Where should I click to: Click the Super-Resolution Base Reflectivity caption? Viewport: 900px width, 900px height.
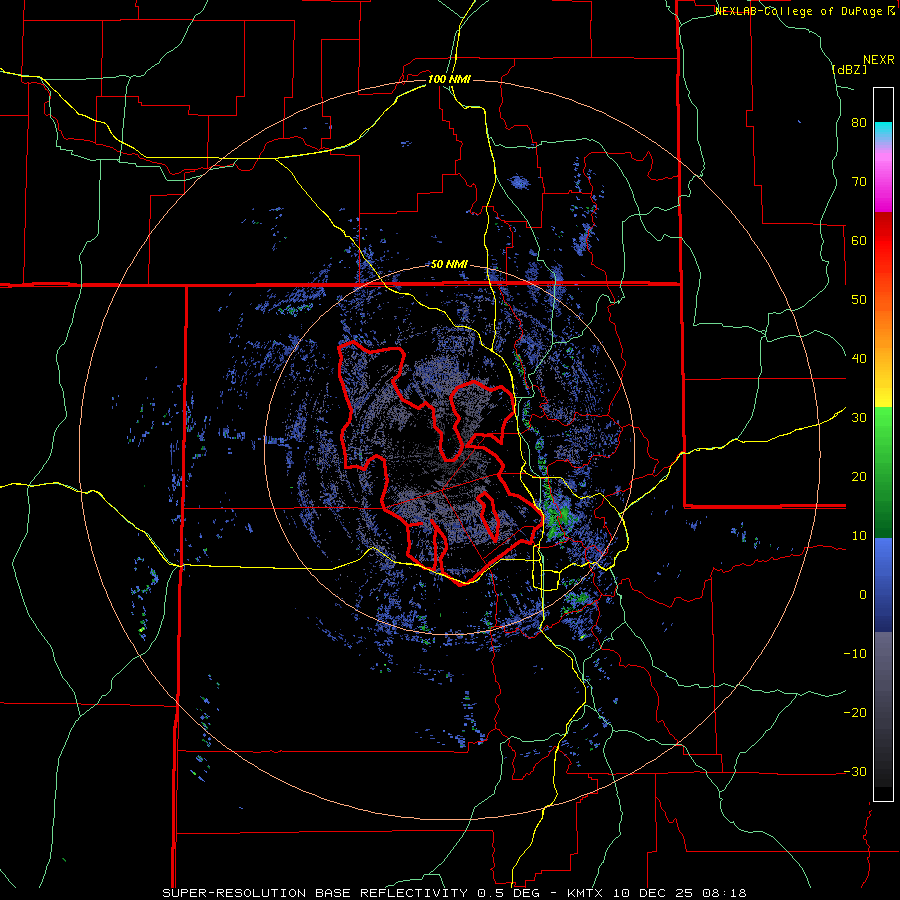(x=454, y=893)
